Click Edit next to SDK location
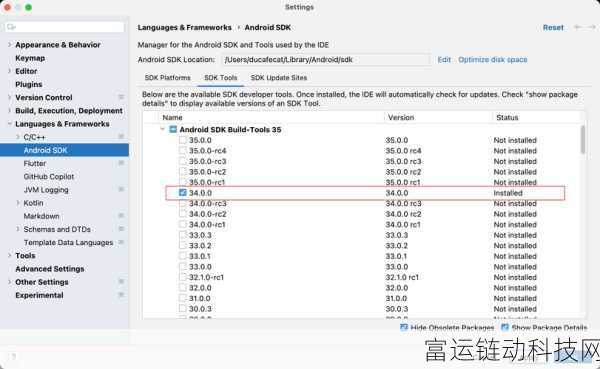Viewport: 600px width, 369px height. coord(444,60)
